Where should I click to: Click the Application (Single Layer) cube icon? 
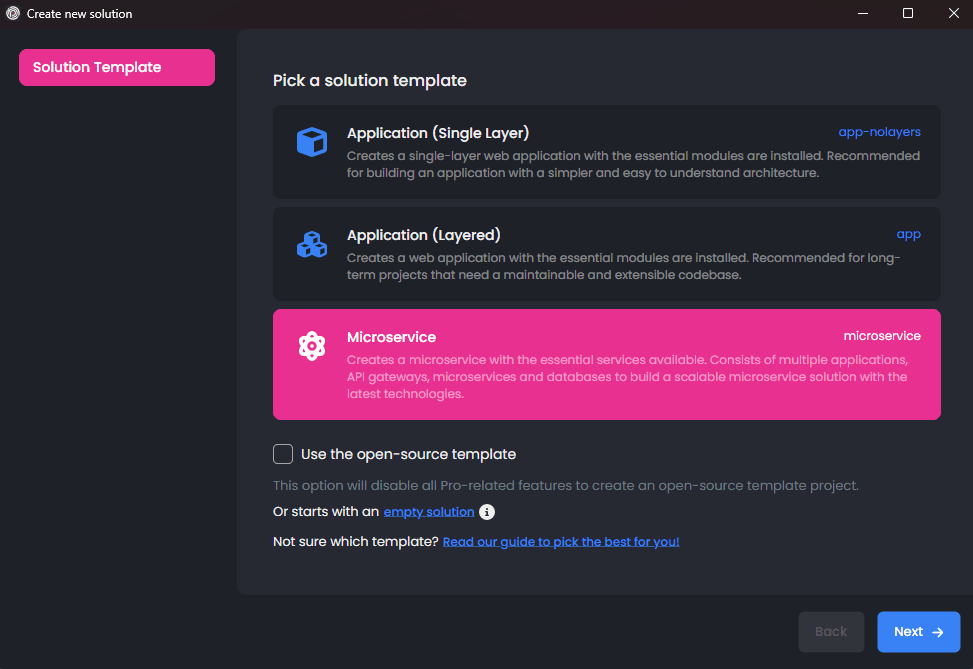click(x=312, y=141)
